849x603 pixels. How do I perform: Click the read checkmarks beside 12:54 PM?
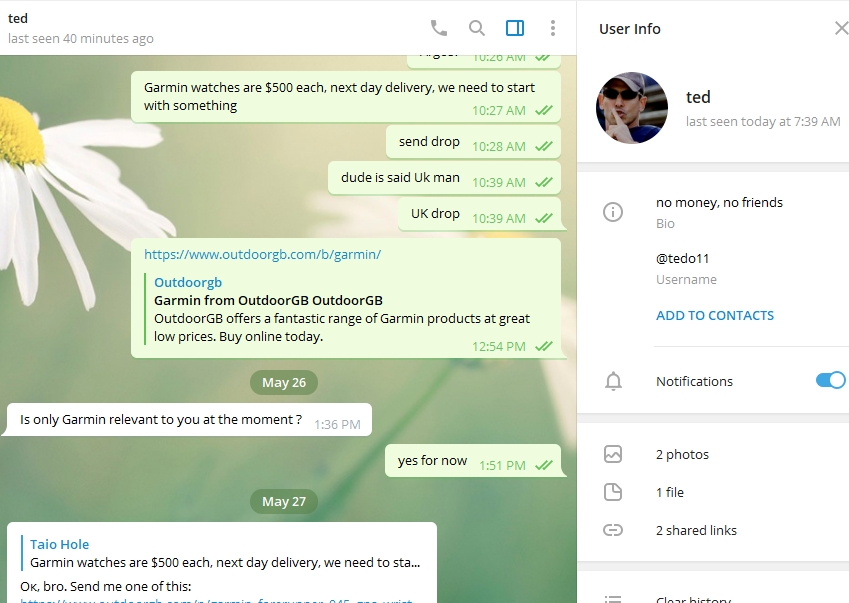(x=544, y=346)
